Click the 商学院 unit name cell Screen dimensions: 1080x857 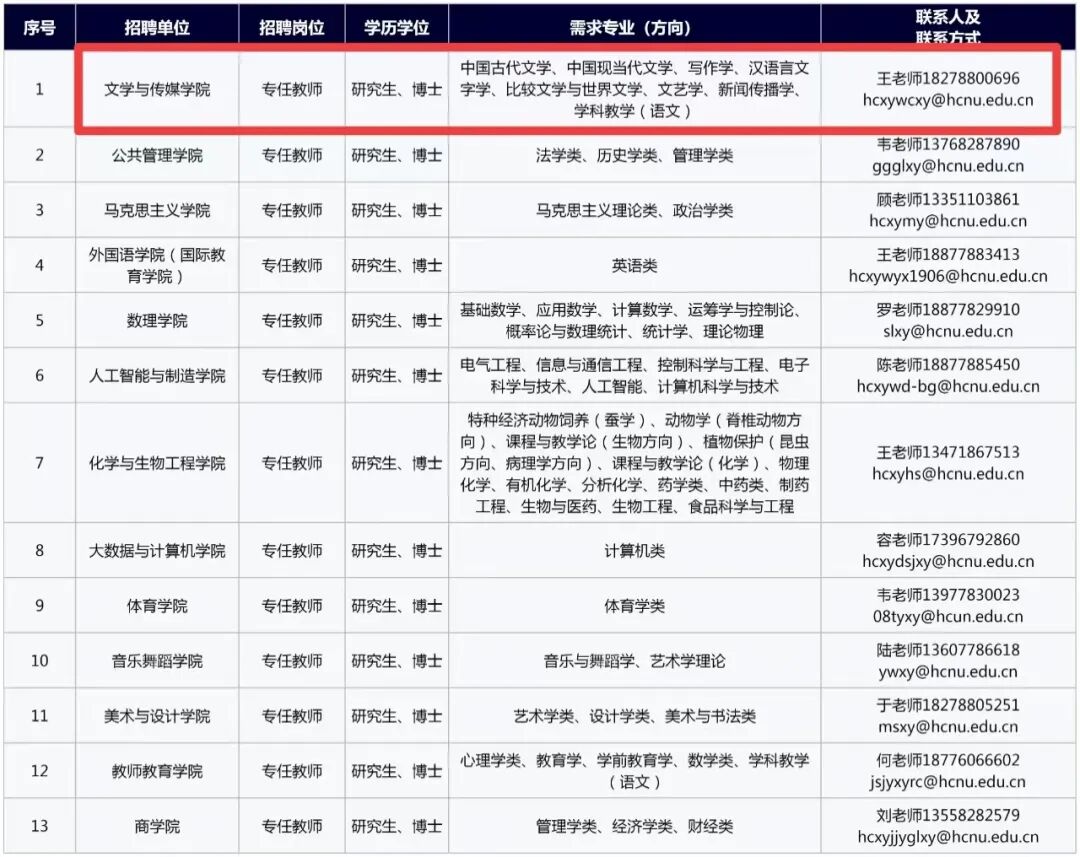coord(157,826)
